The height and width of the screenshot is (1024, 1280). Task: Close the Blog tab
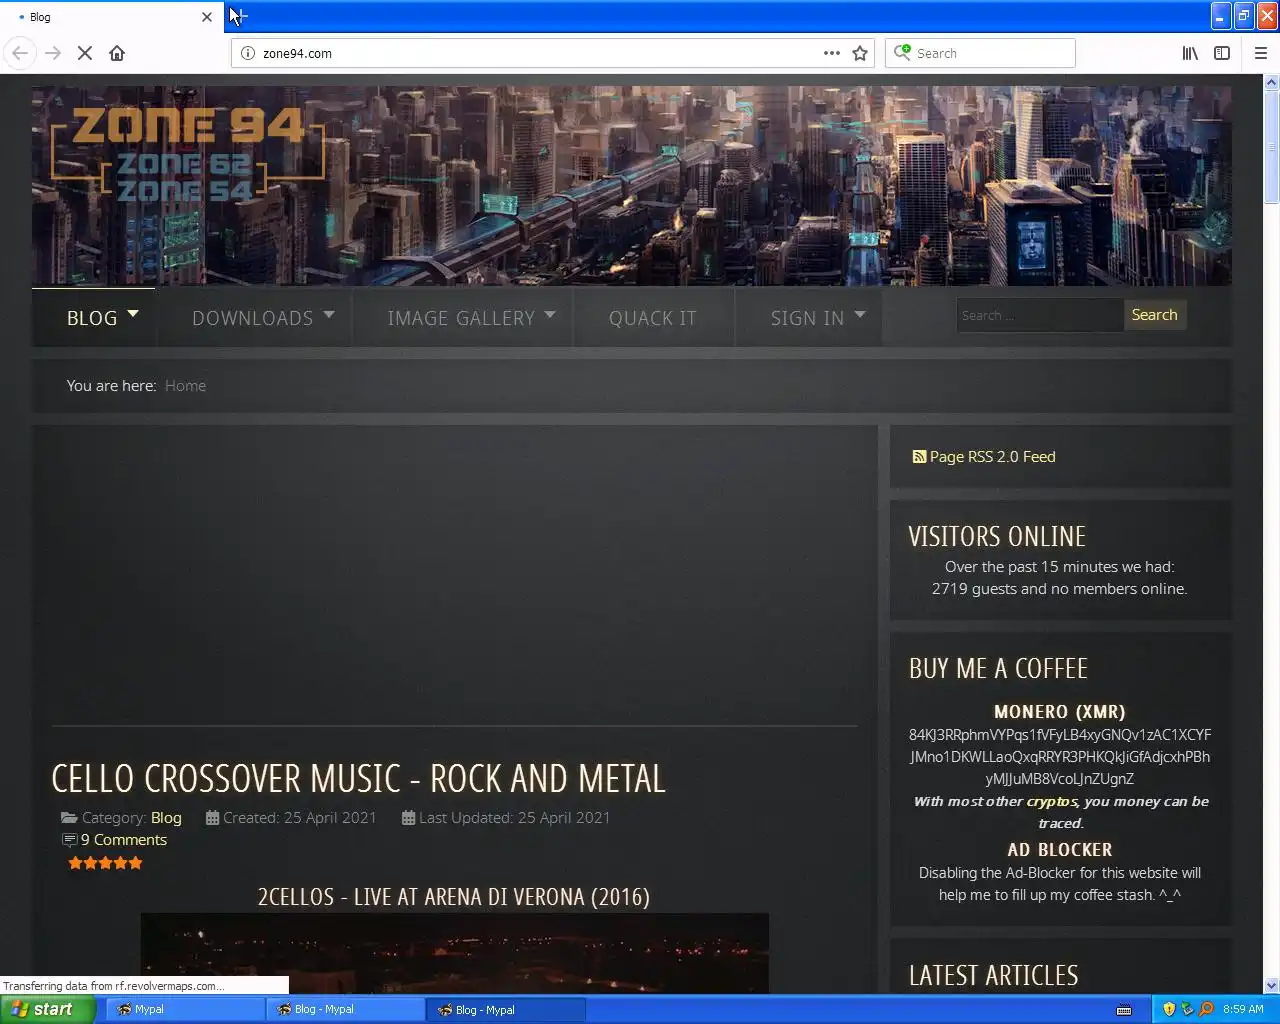click(207, 17)
